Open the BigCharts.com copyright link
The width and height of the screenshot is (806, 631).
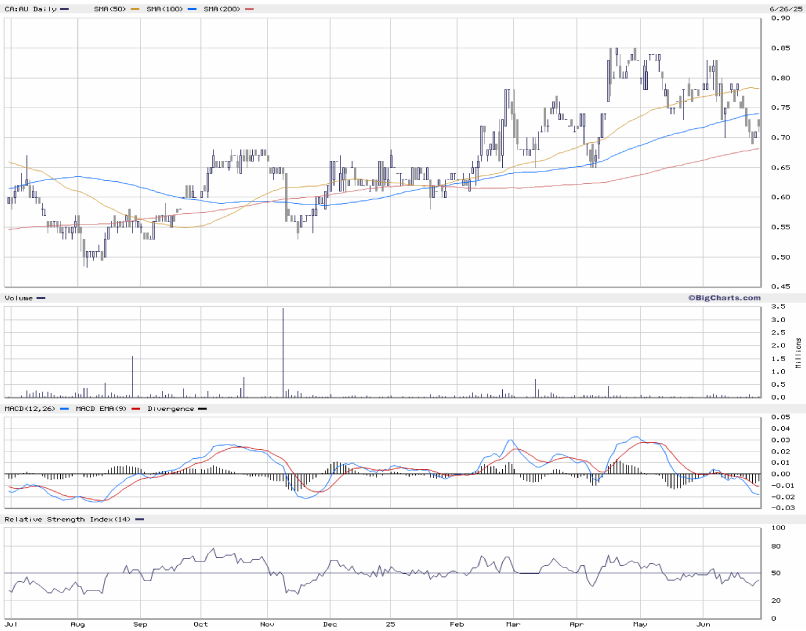[x=723, y=297]
